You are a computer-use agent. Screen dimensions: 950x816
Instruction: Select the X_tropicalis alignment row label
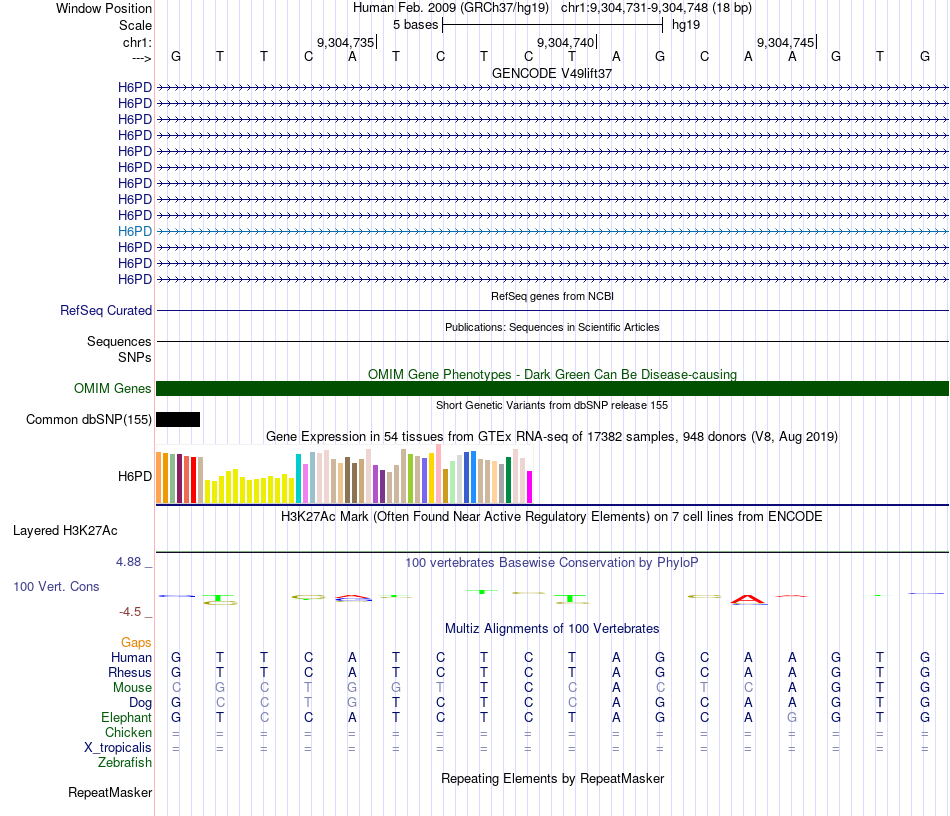(118, 748)
